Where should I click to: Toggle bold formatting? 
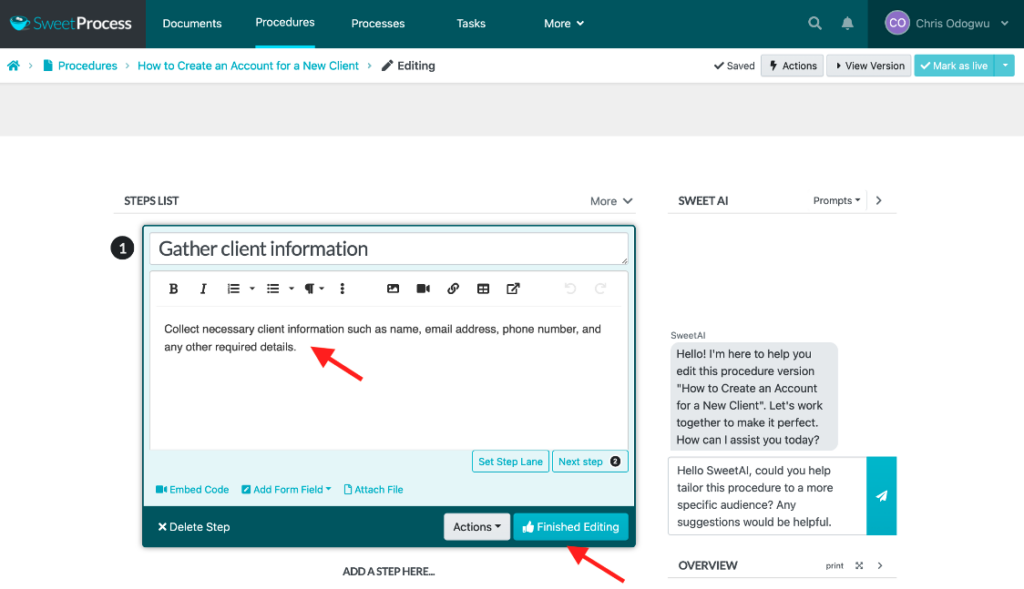click(x=173, y=289)
